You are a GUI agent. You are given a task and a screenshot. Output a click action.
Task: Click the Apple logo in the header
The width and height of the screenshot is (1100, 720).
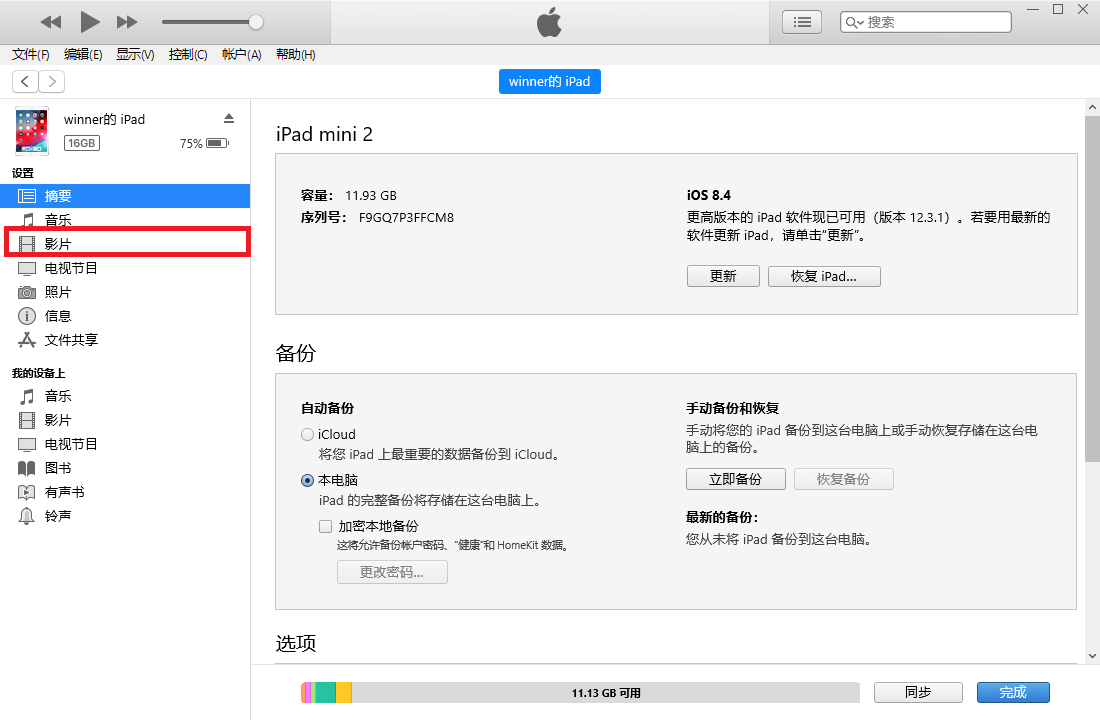click(549, 22)
